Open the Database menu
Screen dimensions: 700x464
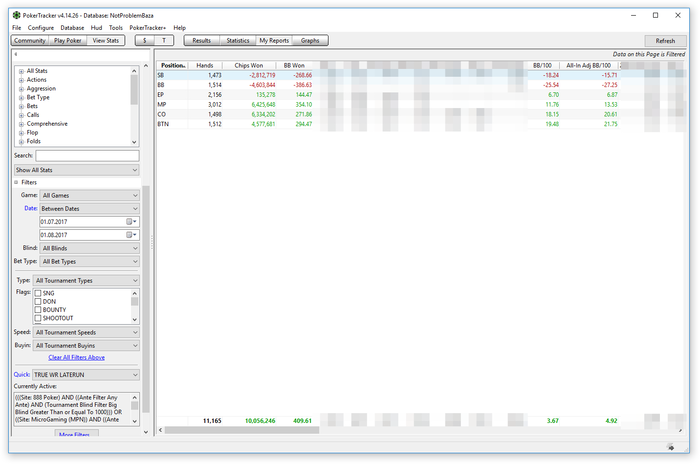(72, 28)
